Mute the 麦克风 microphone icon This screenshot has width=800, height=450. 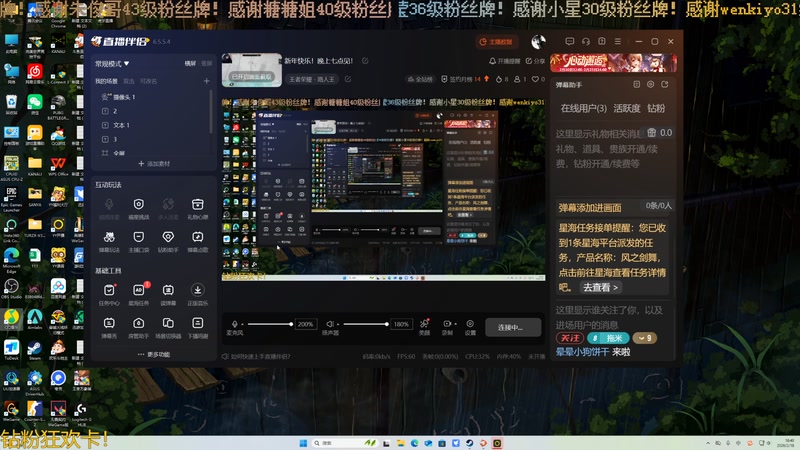[x=235, y=324]
